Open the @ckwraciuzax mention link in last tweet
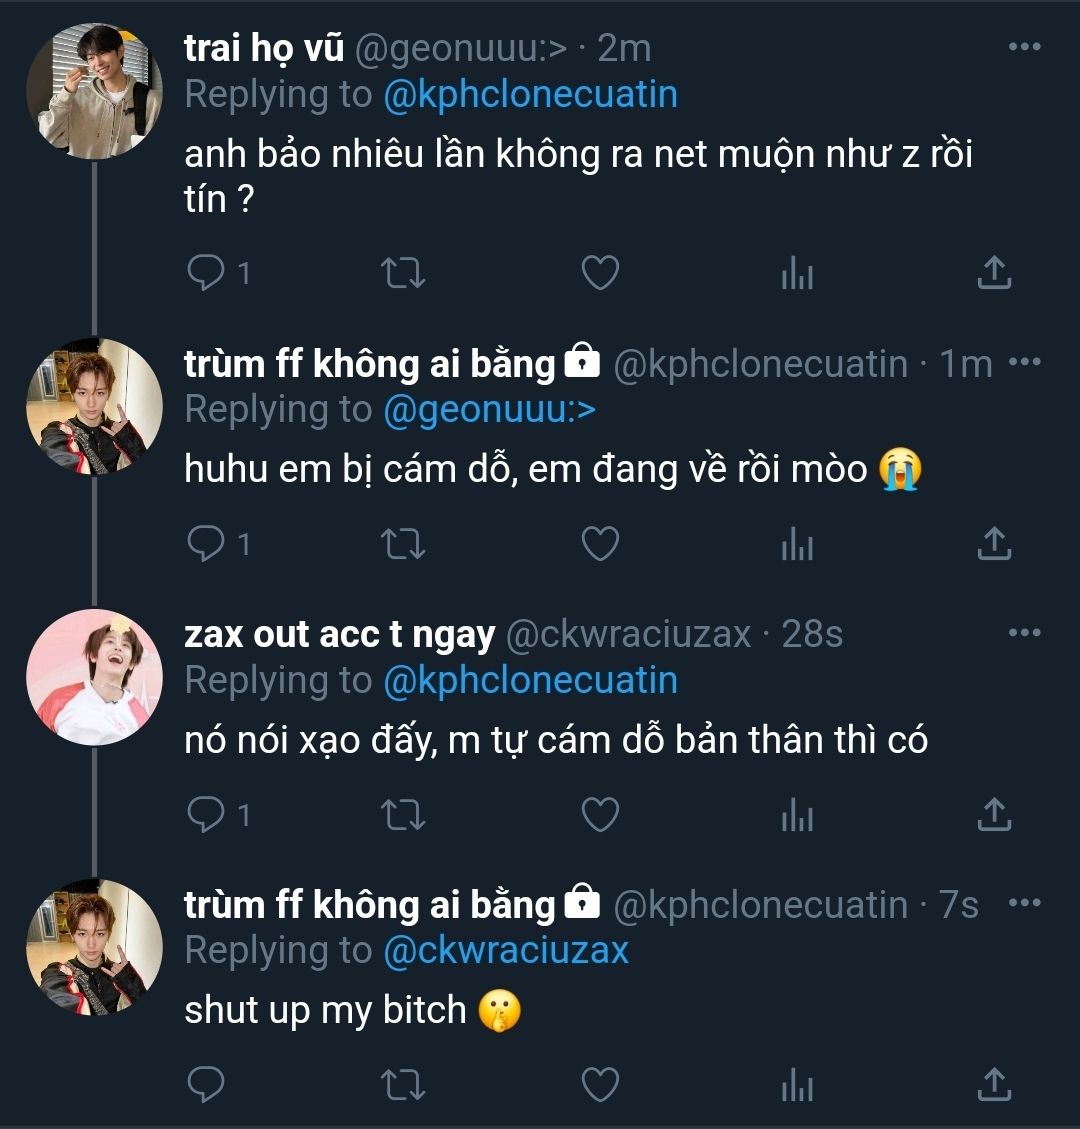Viewport: 1080px width, 1129px height. pyautogui.click(x=506, y=950)
